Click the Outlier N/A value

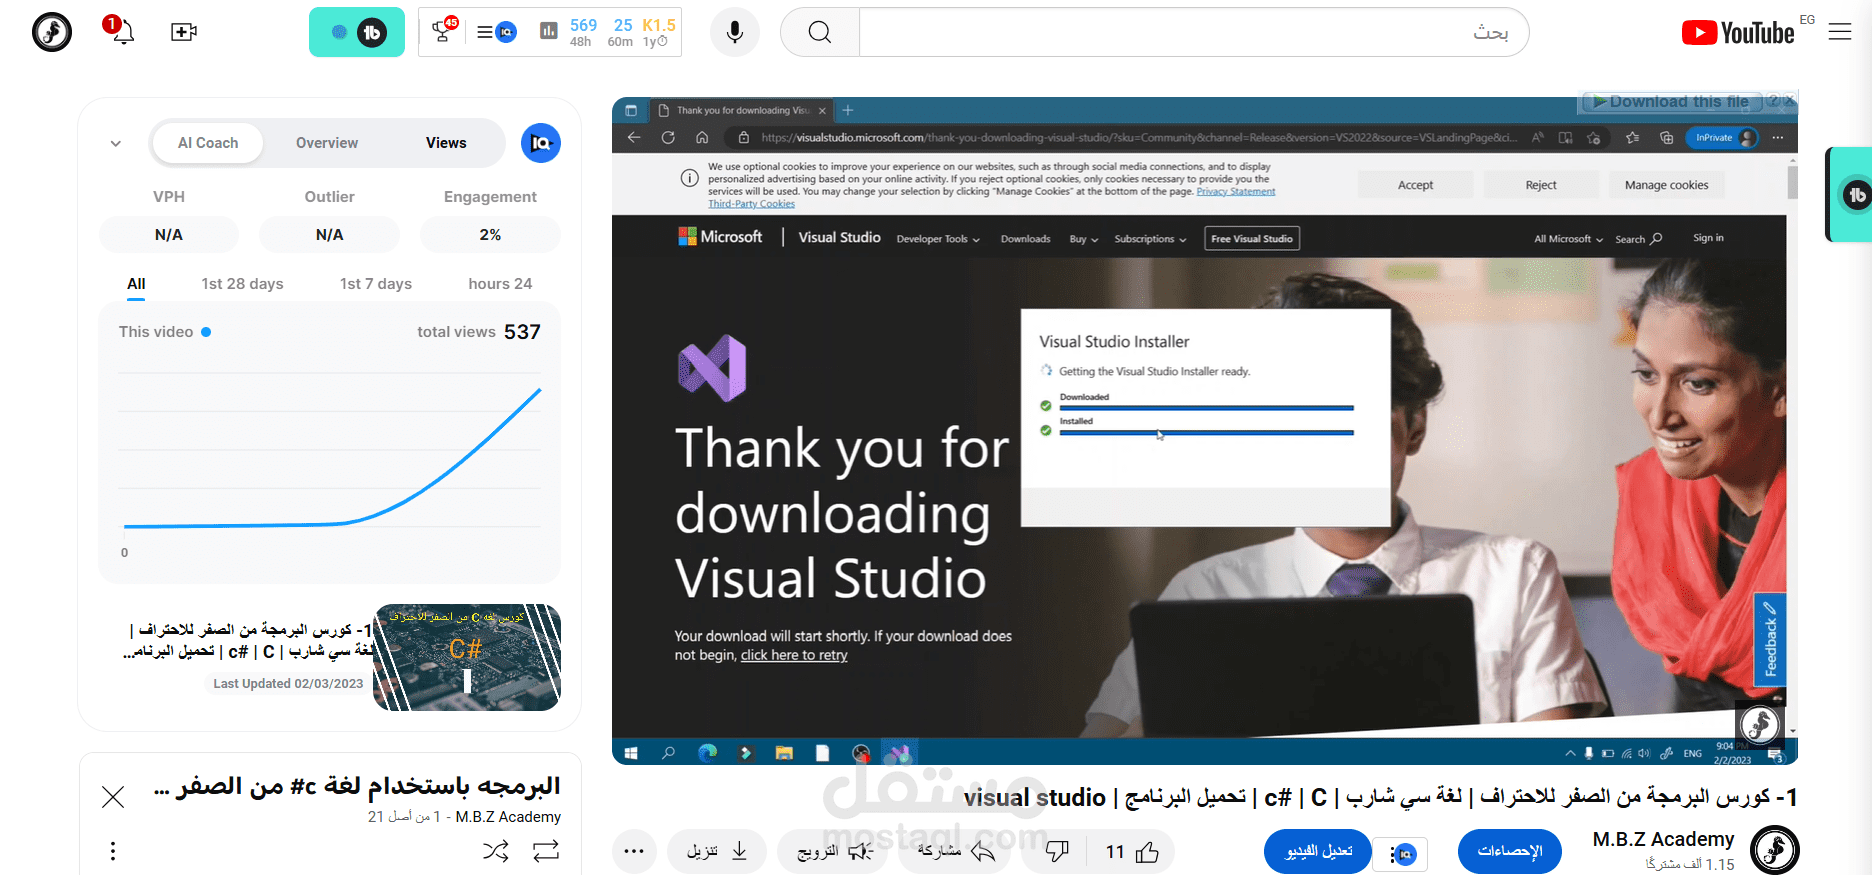tap(330, 235)
